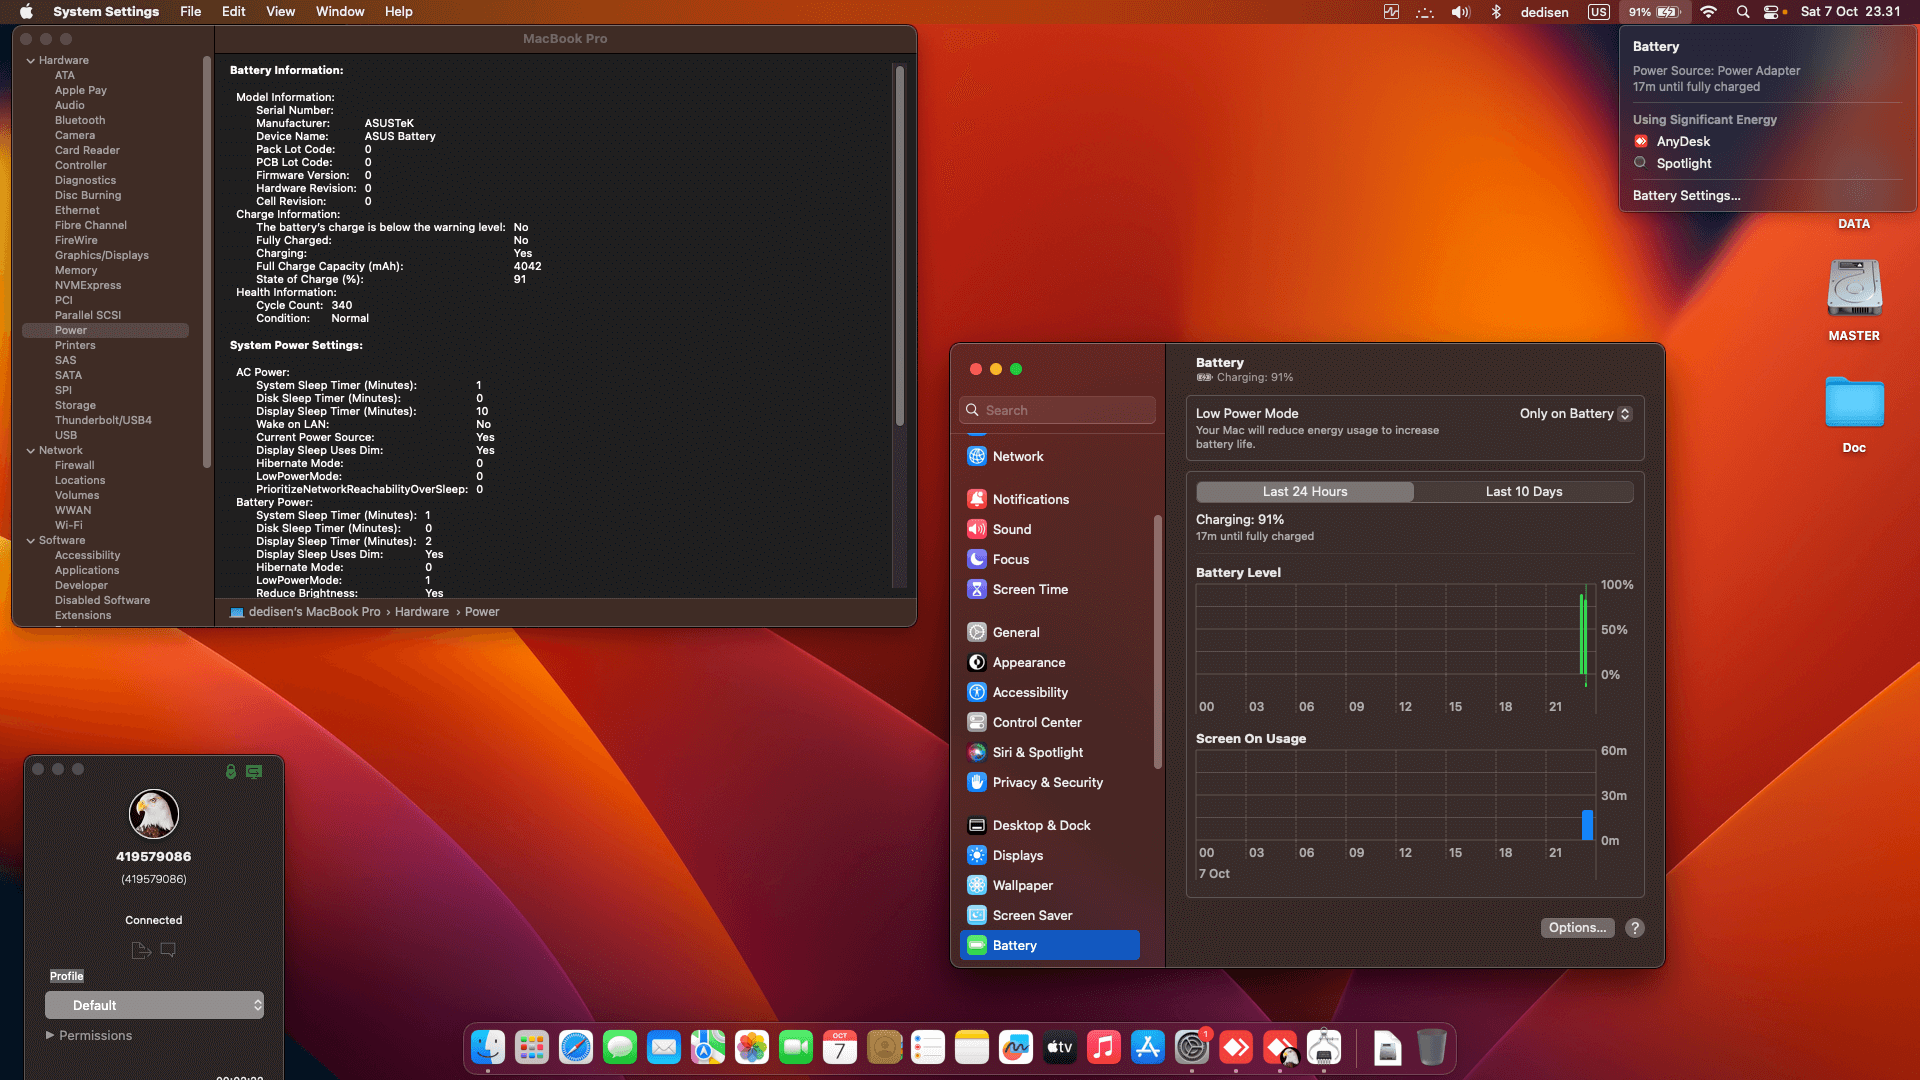
Task: Open the MASTER drive on desktop
Action: click(1854, 290)
